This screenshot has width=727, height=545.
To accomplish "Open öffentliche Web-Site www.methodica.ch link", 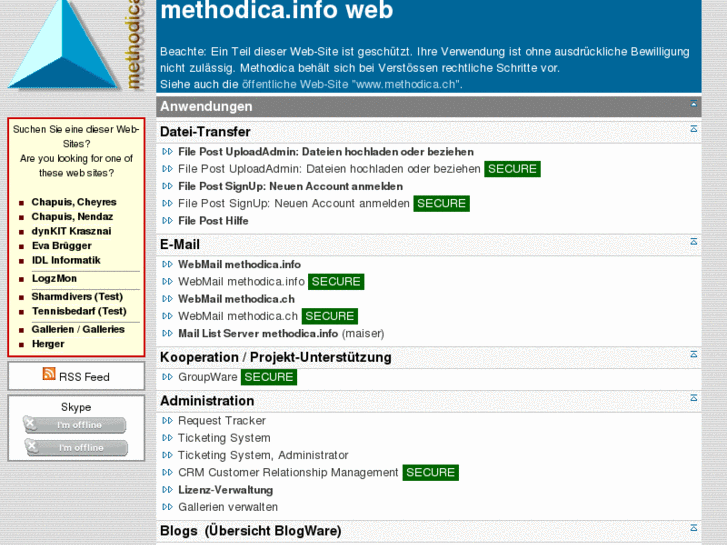I will (x=351, y=84).
